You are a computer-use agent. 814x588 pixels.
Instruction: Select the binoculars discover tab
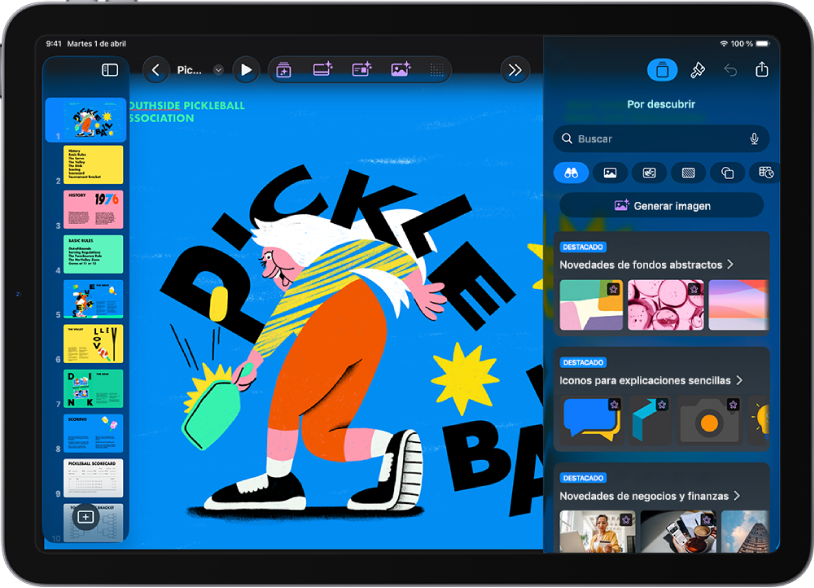(x=571, y=173)
